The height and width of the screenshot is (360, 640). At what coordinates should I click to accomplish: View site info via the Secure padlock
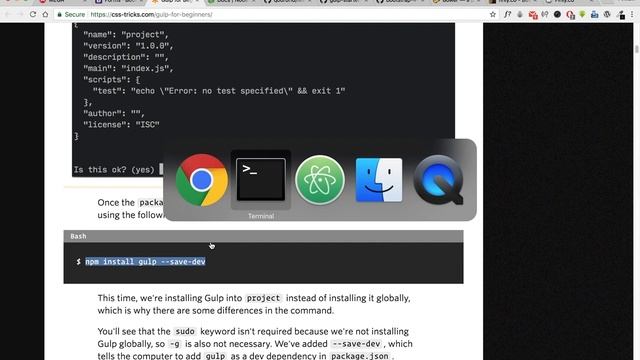click(71, 14)
